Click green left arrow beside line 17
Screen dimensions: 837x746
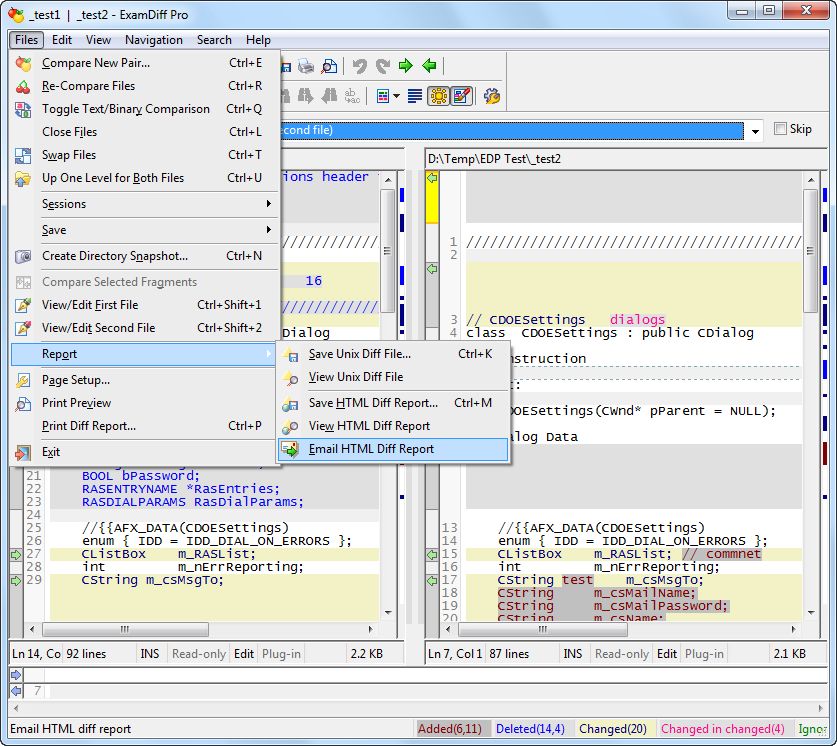click(432, 581)
